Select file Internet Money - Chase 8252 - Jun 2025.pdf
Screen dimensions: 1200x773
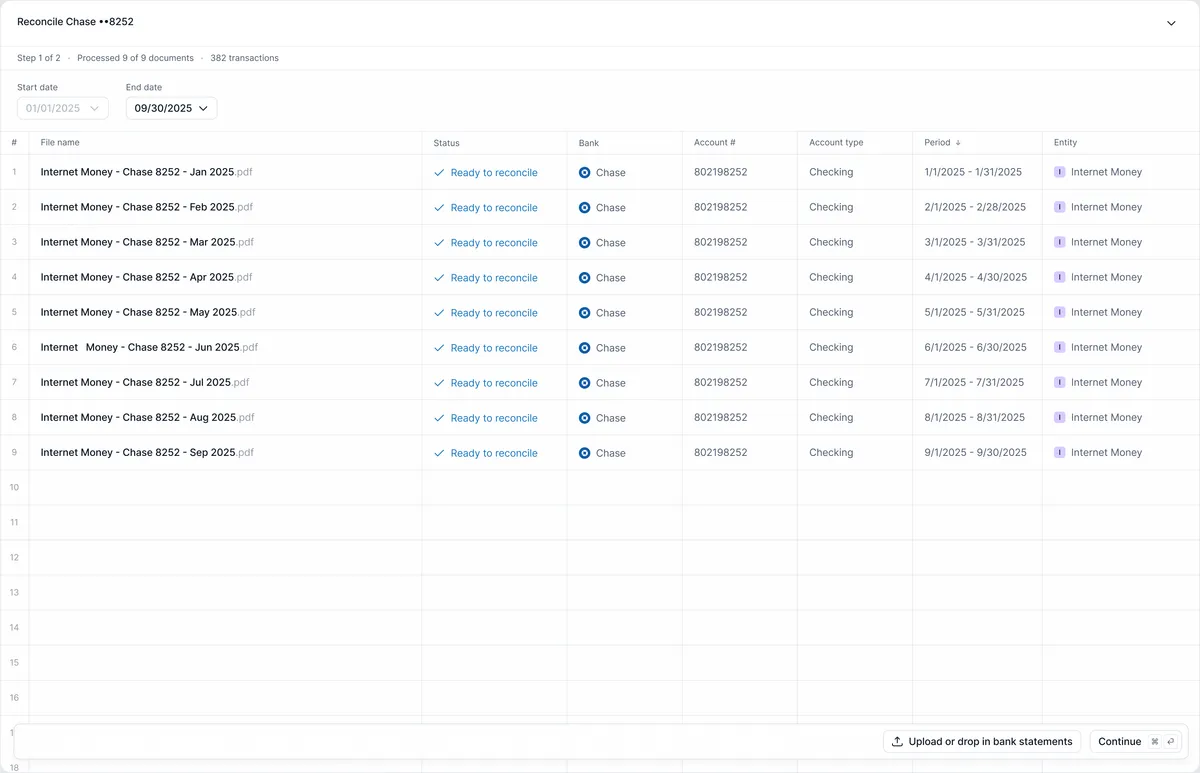[x=149, y=347]
